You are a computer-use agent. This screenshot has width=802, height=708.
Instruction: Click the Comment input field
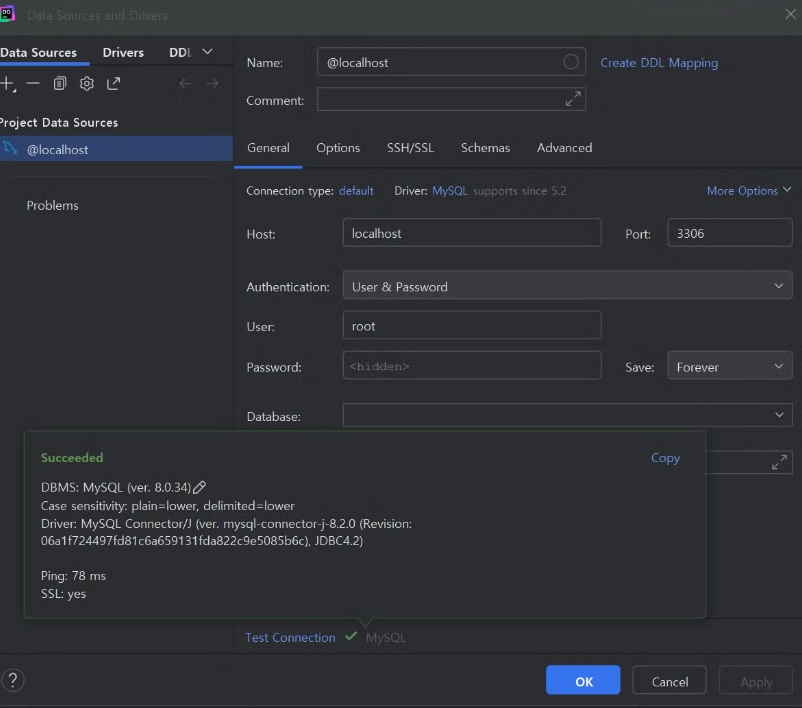click(x=451, y=99)
